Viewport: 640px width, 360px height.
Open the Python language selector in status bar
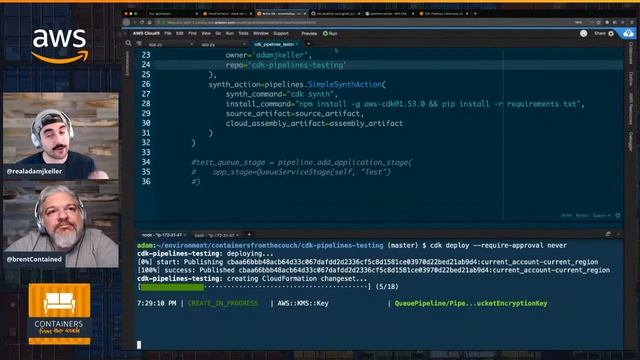coord(582,216)
